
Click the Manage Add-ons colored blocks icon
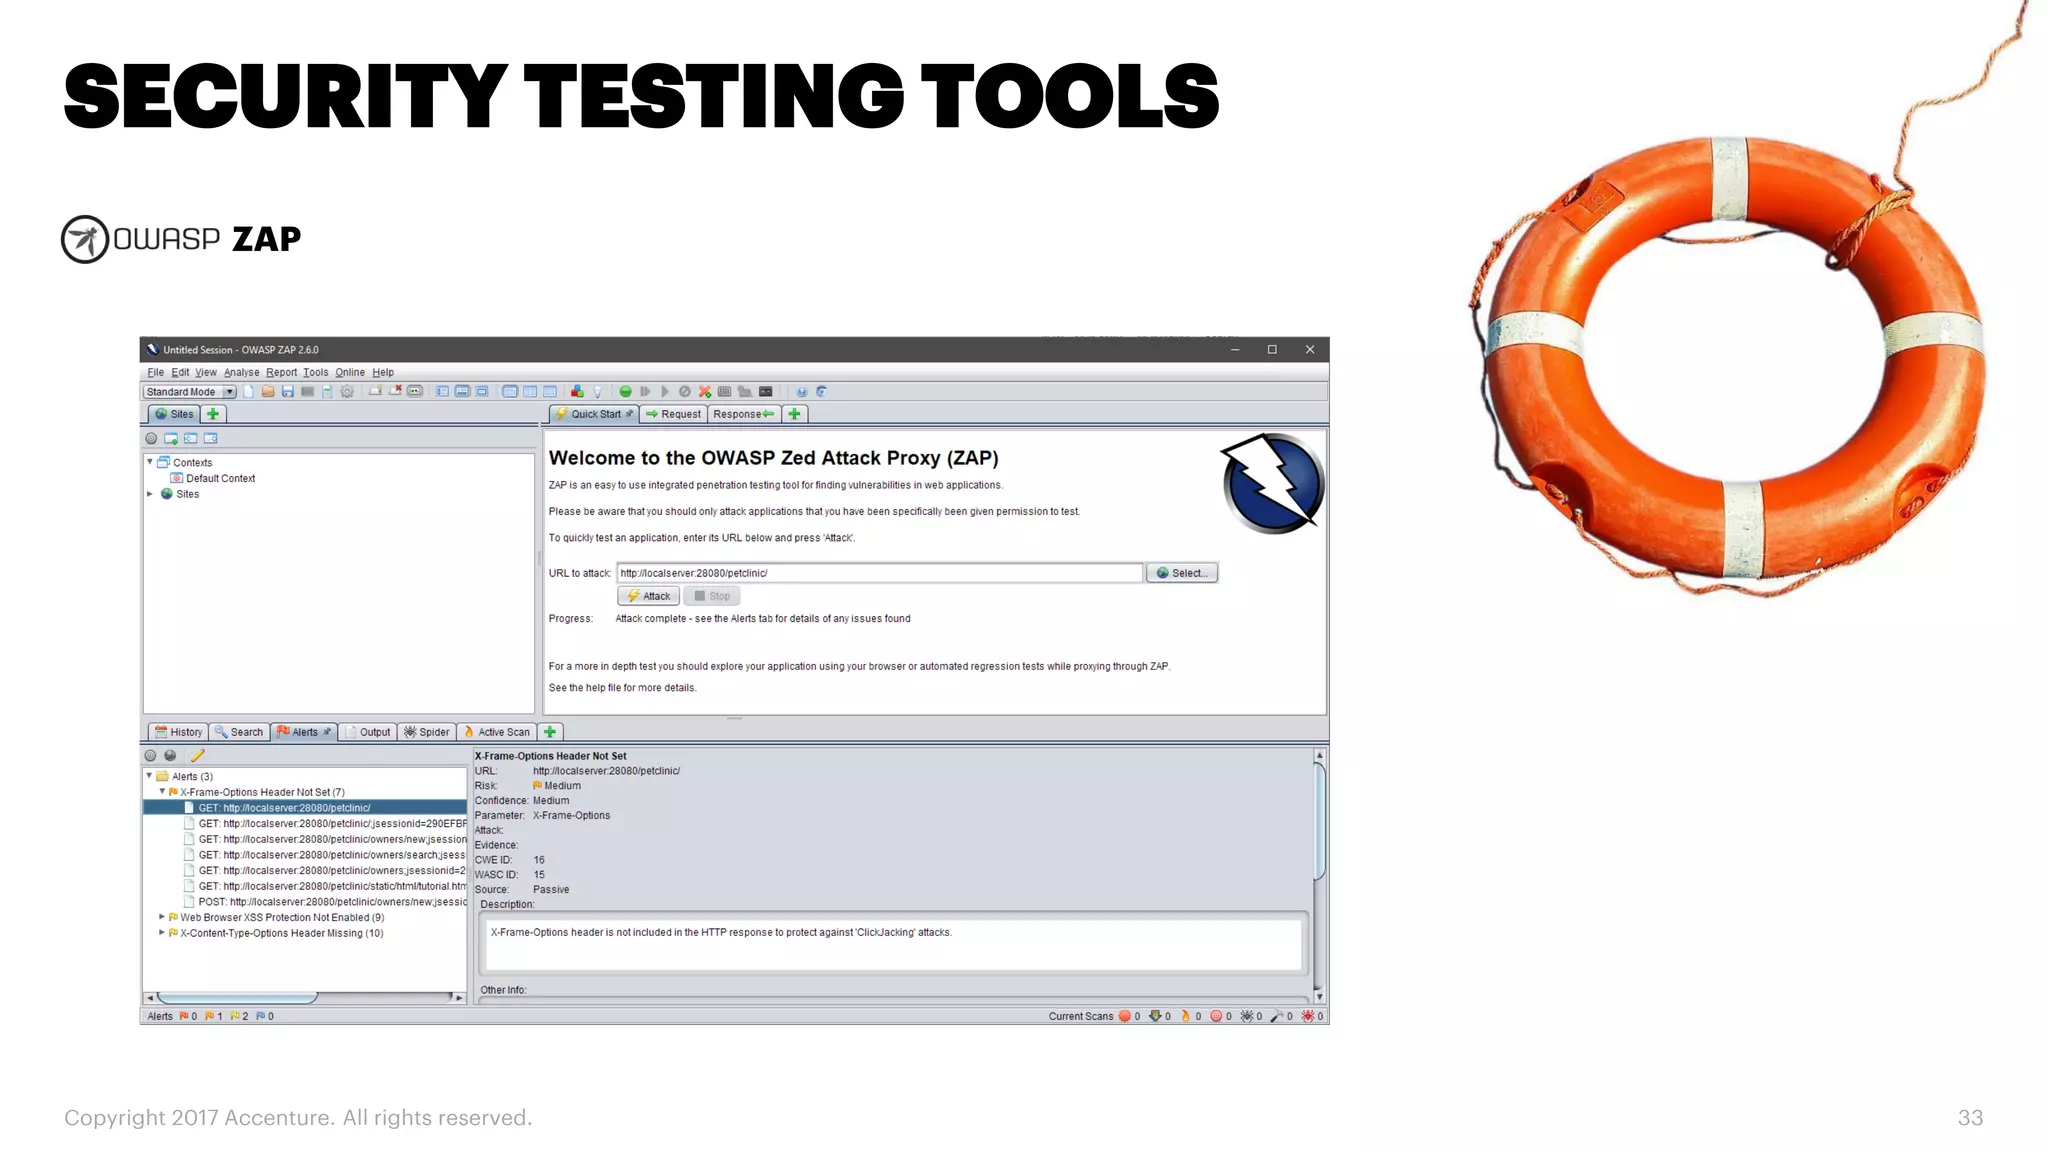(577, 392)
